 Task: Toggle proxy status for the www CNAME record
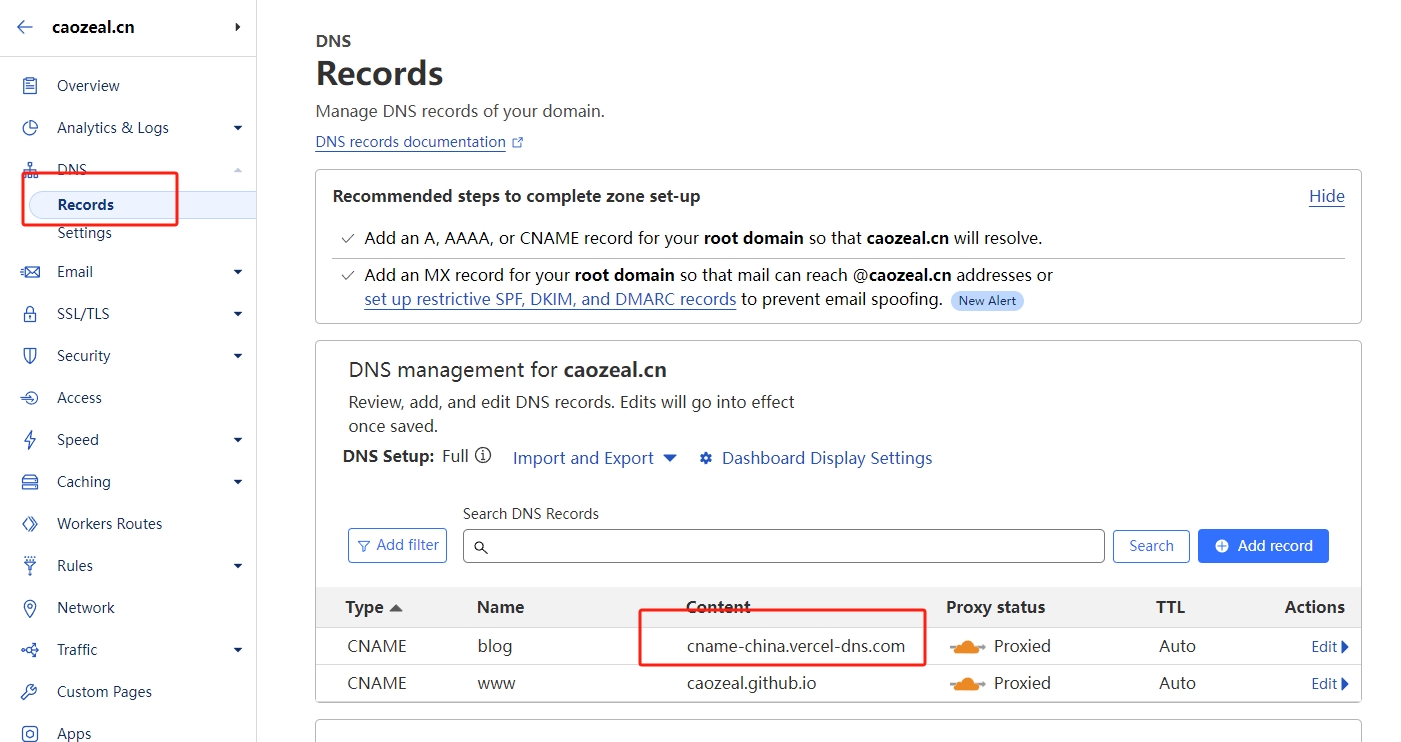tap(966, 683)
